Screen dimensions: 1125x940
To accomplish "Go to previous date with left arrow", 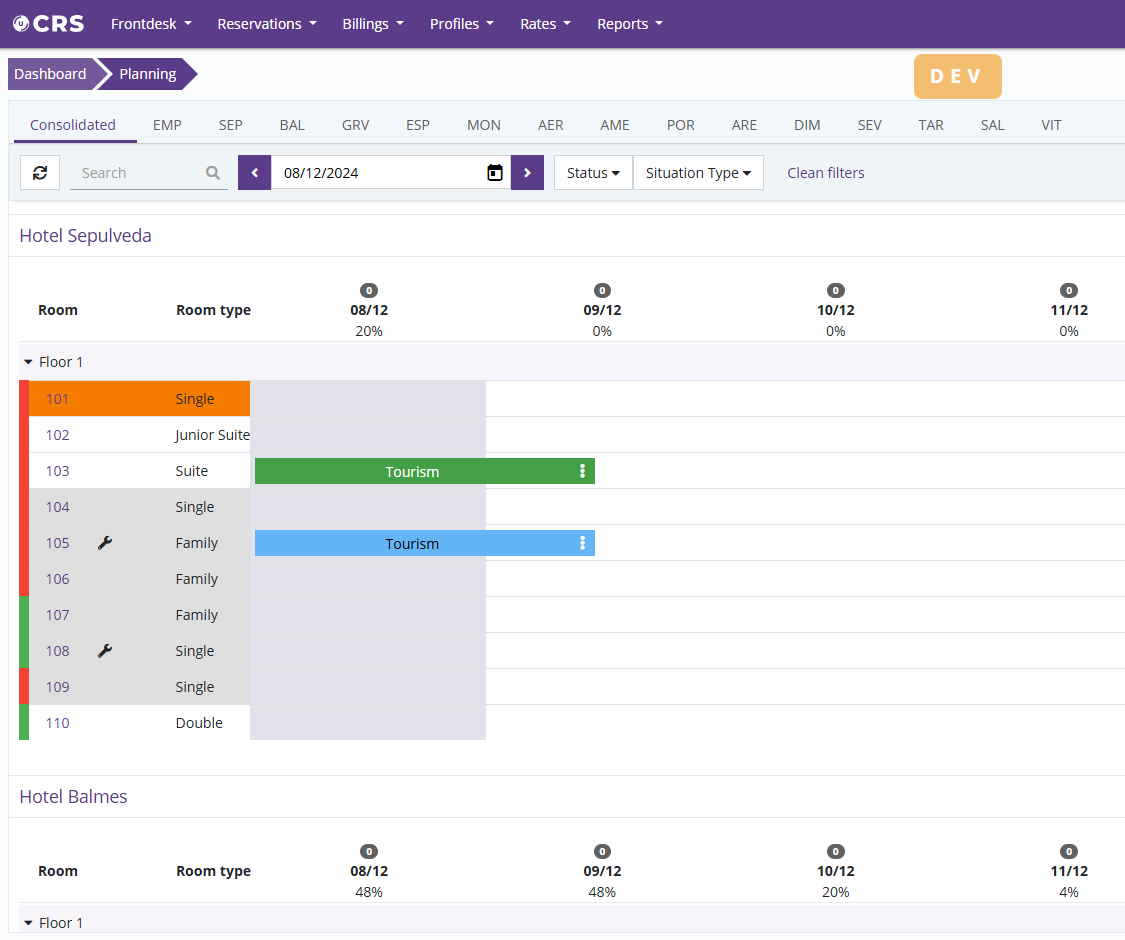I will tap(255, 173).
